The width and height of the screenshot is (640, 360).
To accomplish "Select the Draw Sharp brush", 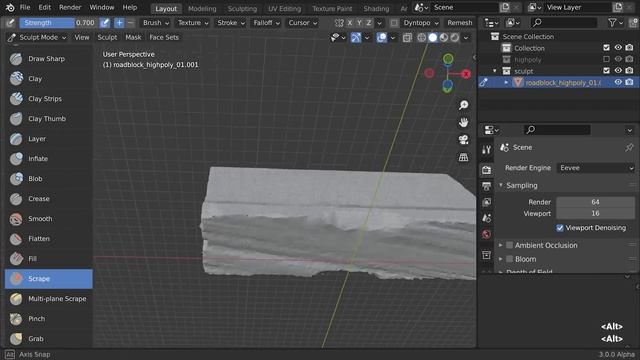I will (49, 59).
